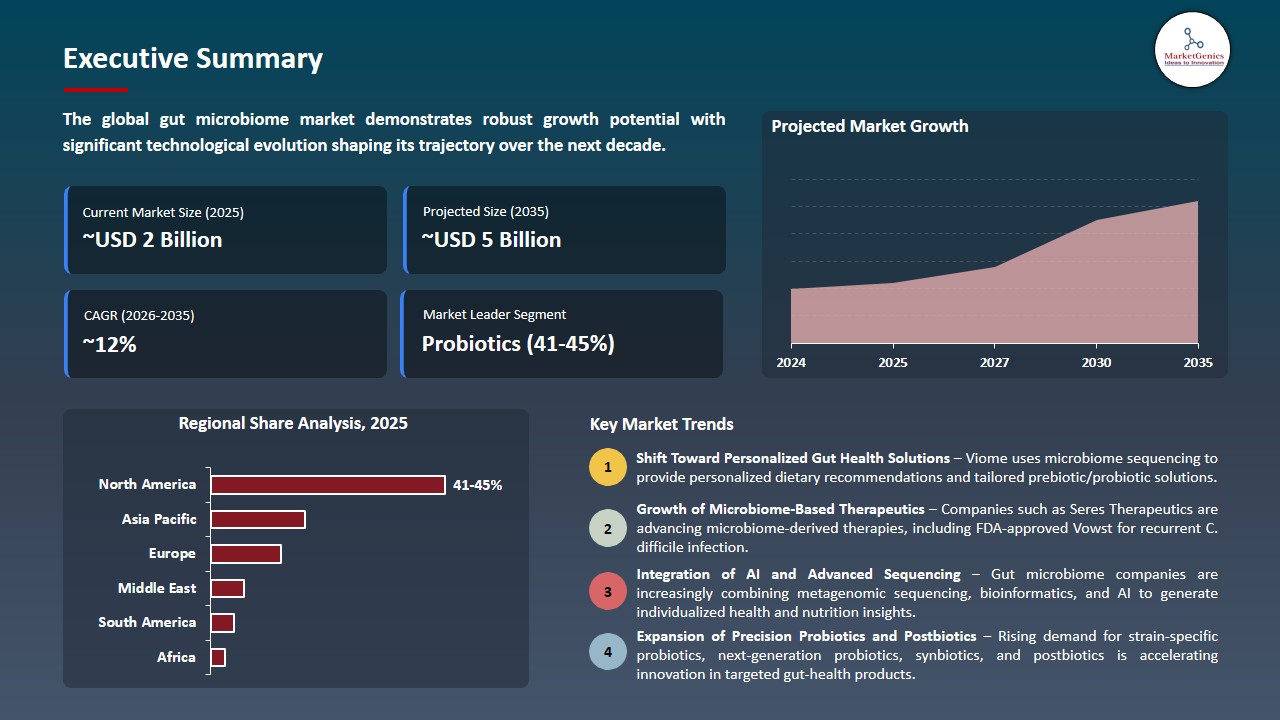Click Growth of Microbiome-Based Therapeutics heading
1280x720 pixels.
780,509
